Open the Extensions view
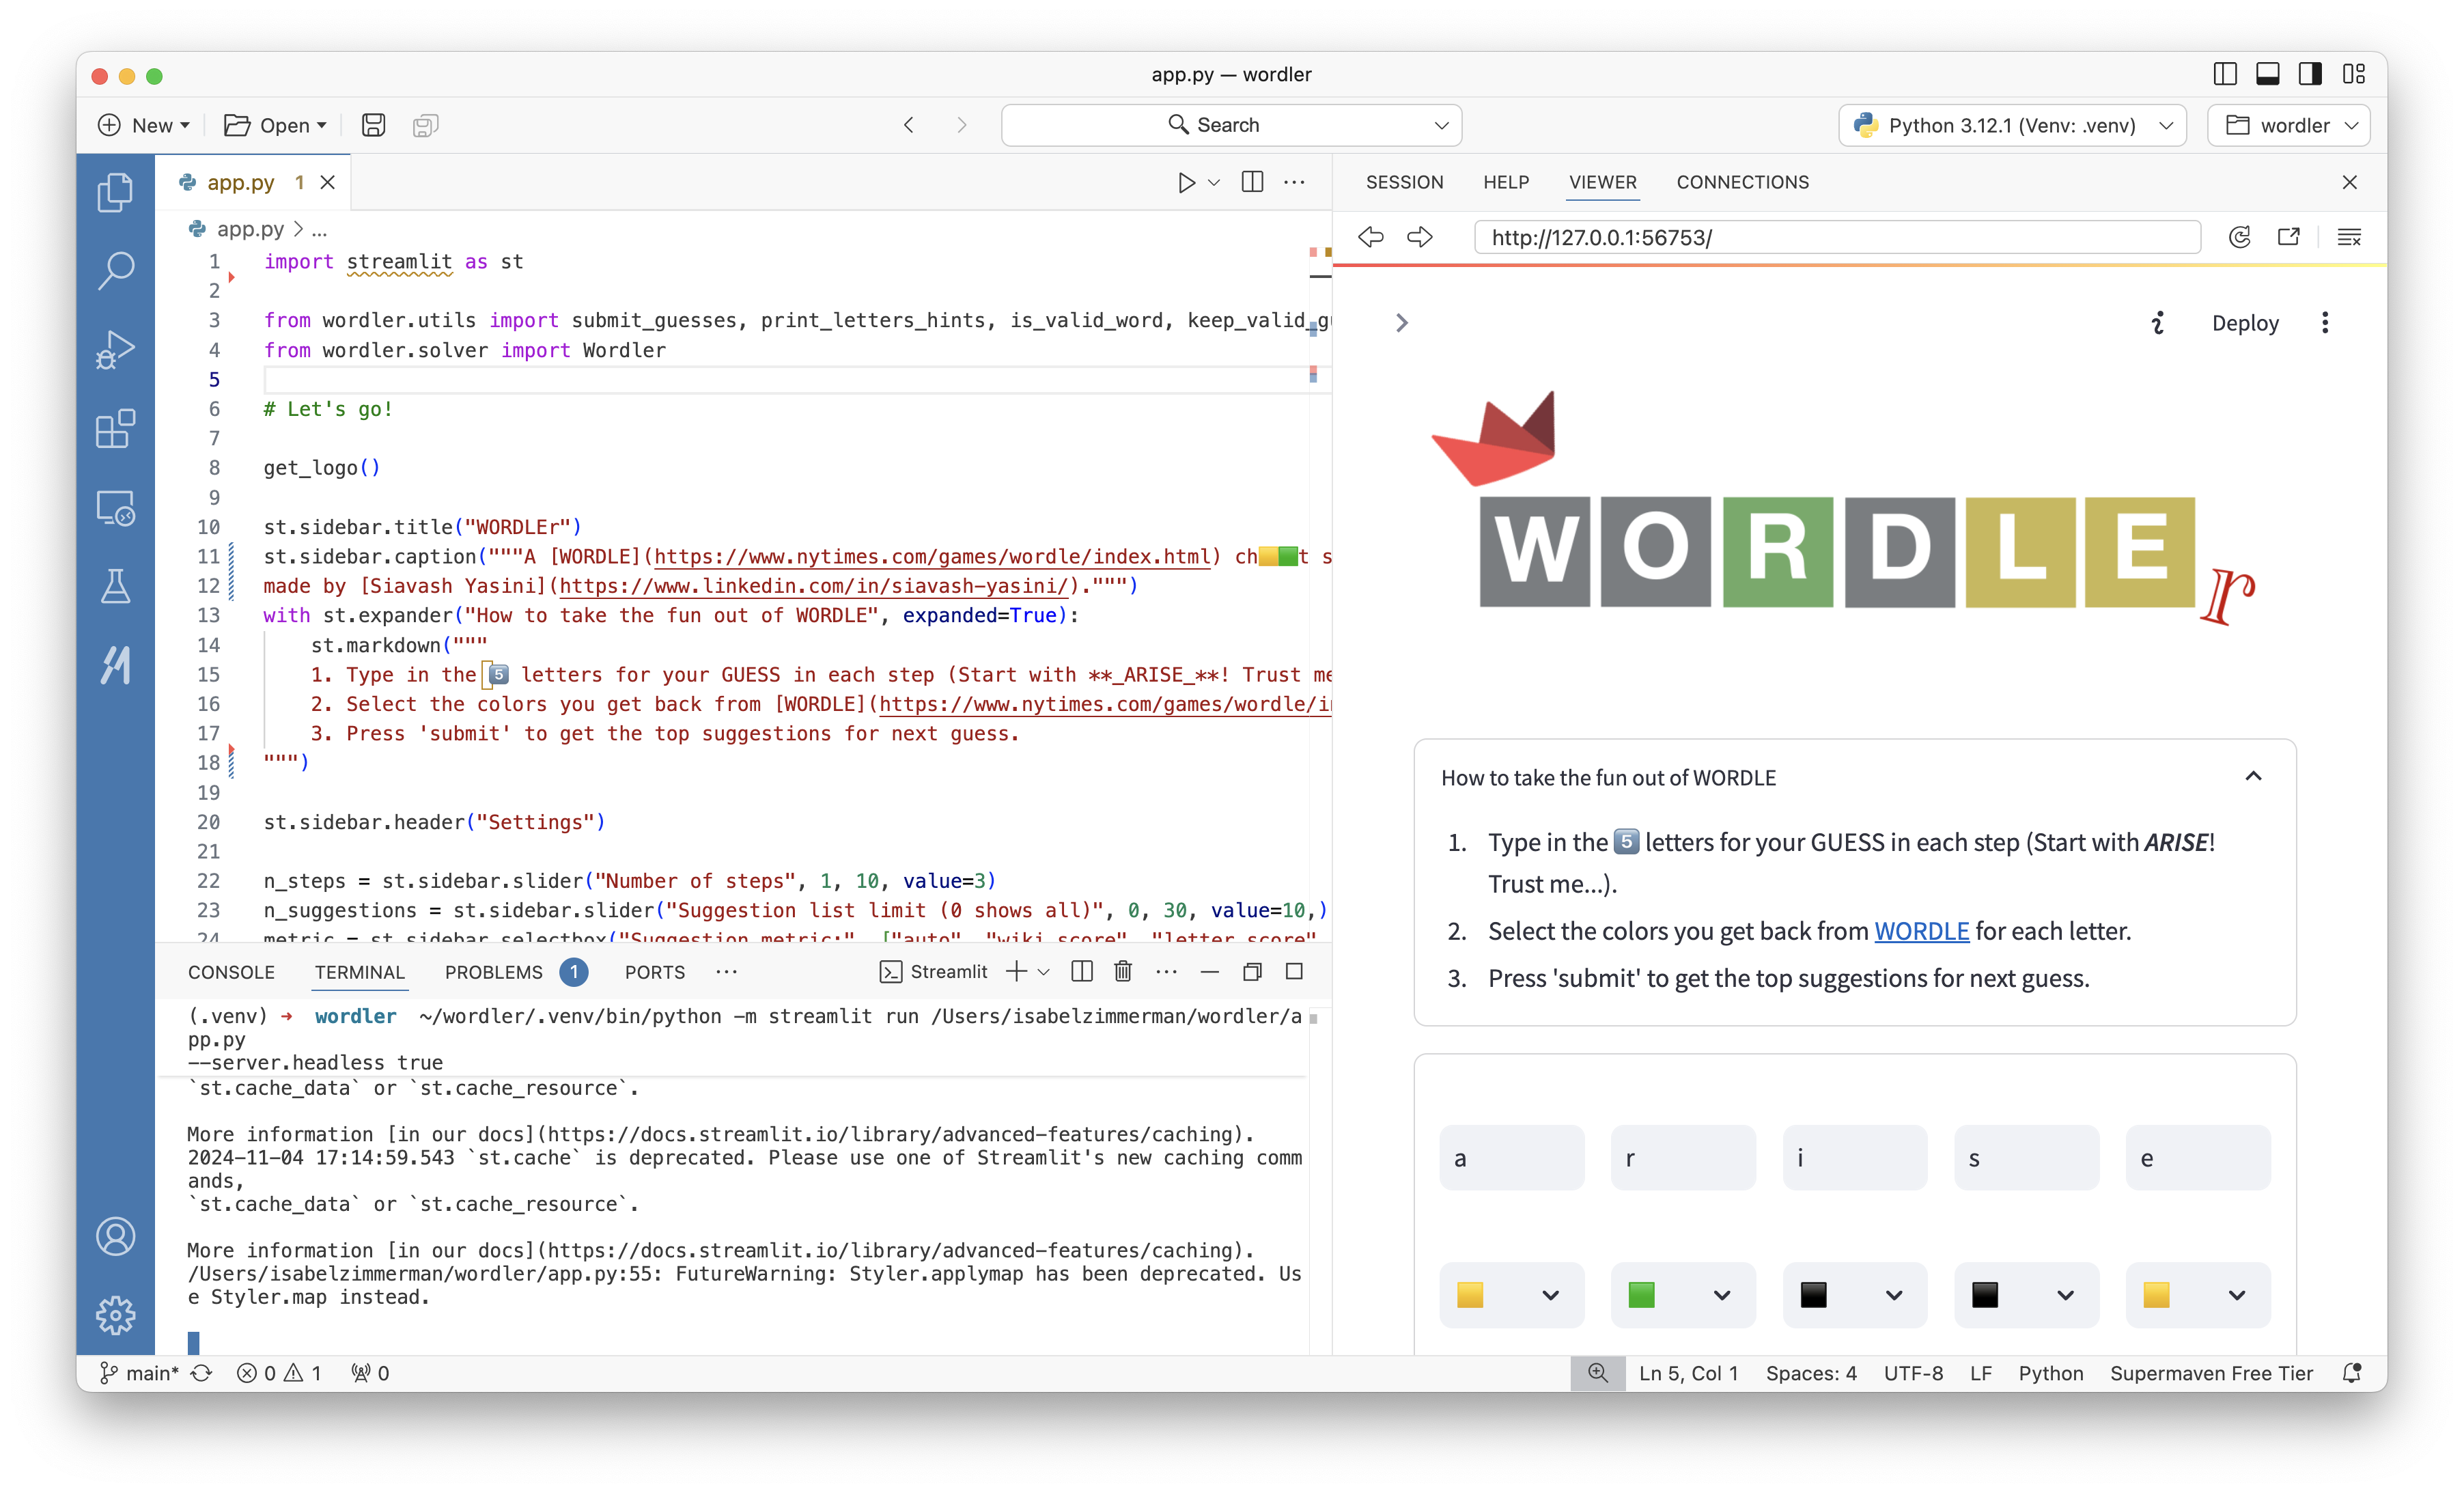 click(115, 429)
